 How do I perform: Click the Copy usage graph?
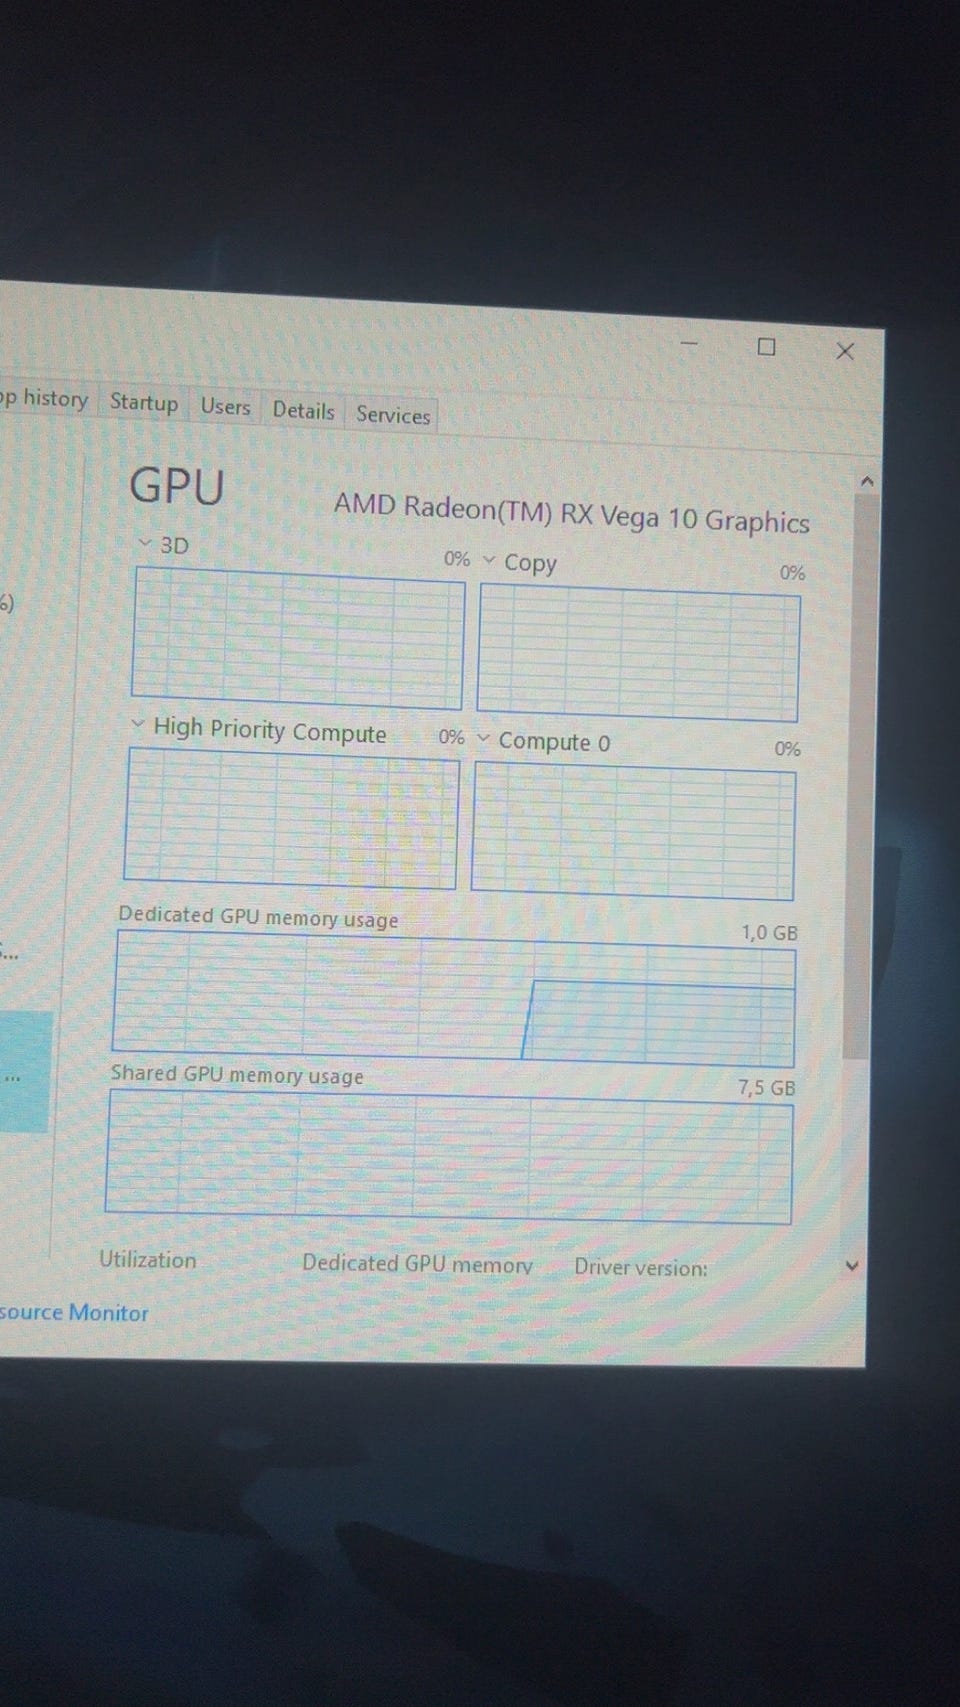tap(639, 652)
